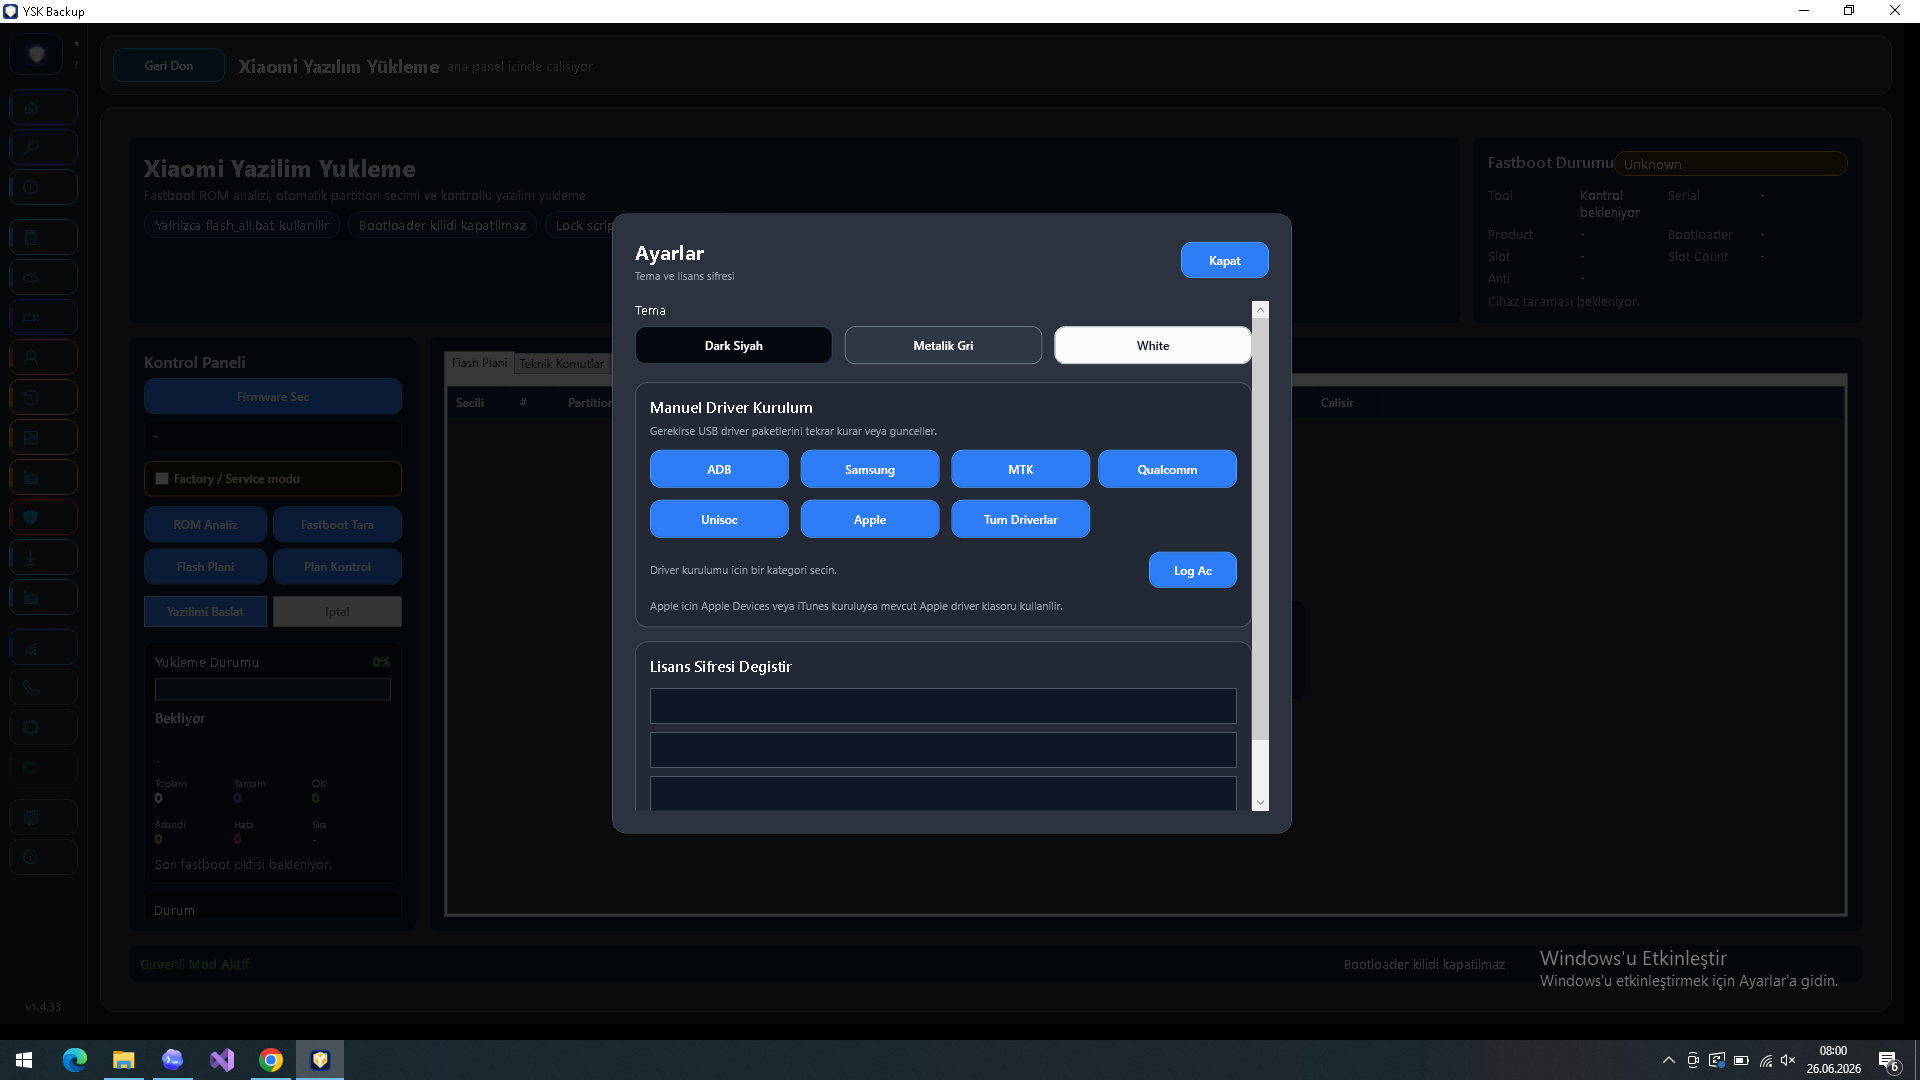Click the Secili column header
The width and height of the screenshot is (1920, 1080).
(470, 403)
